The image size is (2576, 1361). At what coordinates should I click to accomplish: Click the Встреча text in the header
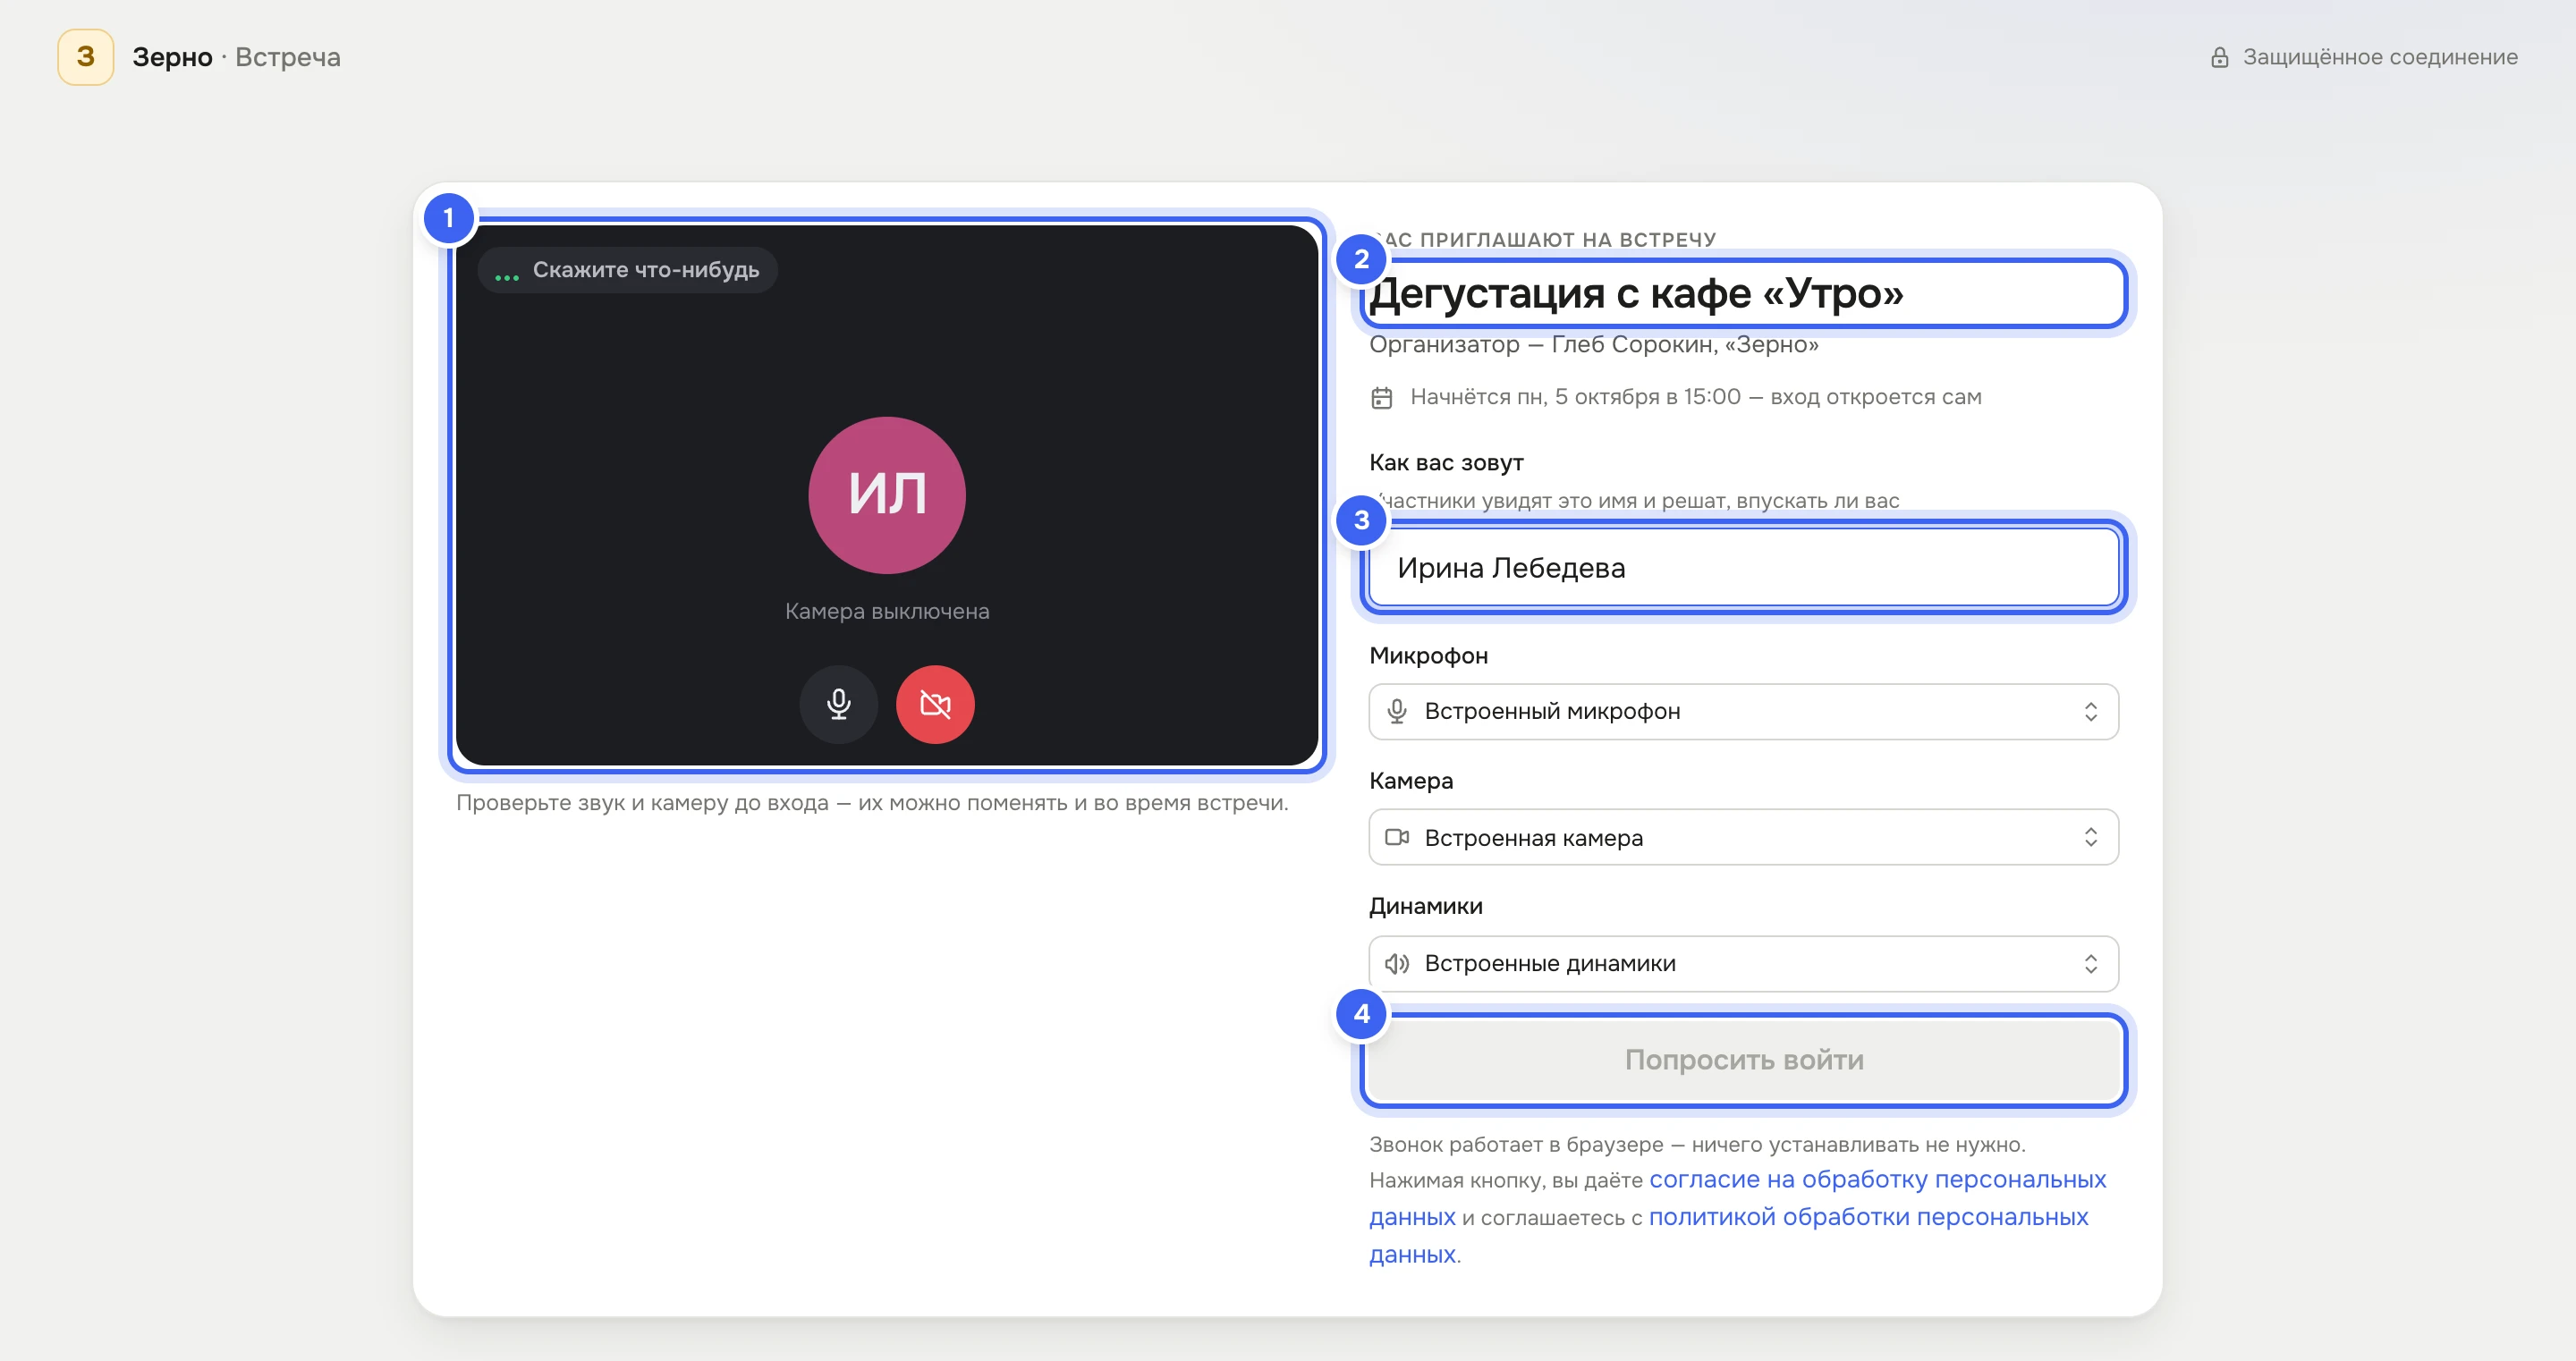pyautogui.click(x=288, y=57)
